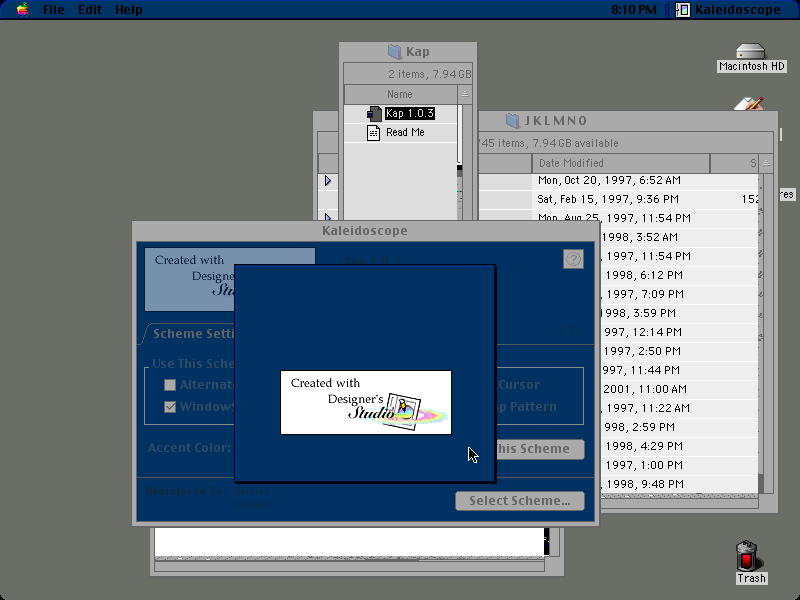Select the row dated 1998, 4:29 PM
The image size is (800, 600).
tap(679, 446)
